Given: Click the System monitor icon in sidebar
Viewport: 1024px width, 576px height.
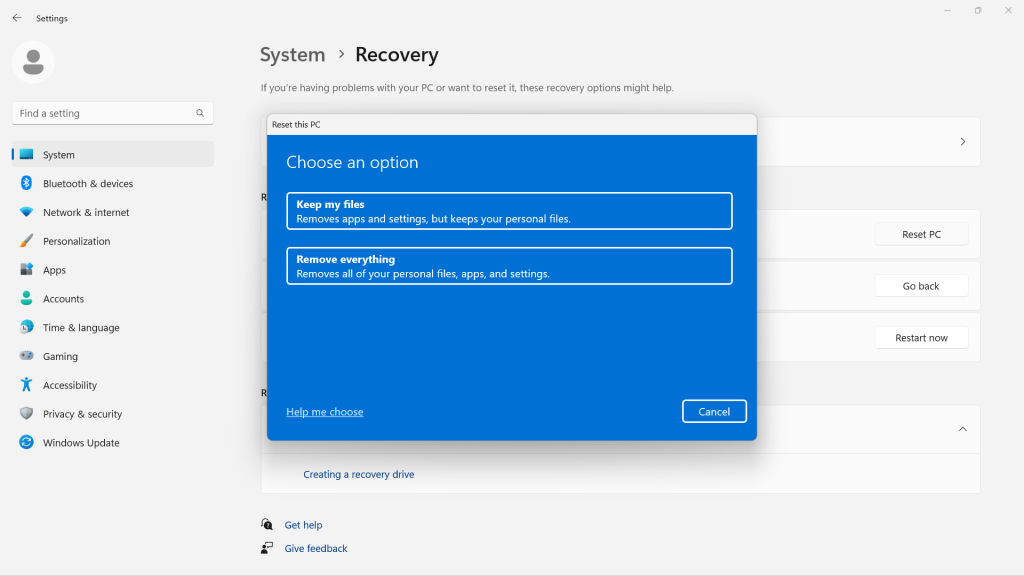Looking at the screenshot, I should click(x=26, y=154).
